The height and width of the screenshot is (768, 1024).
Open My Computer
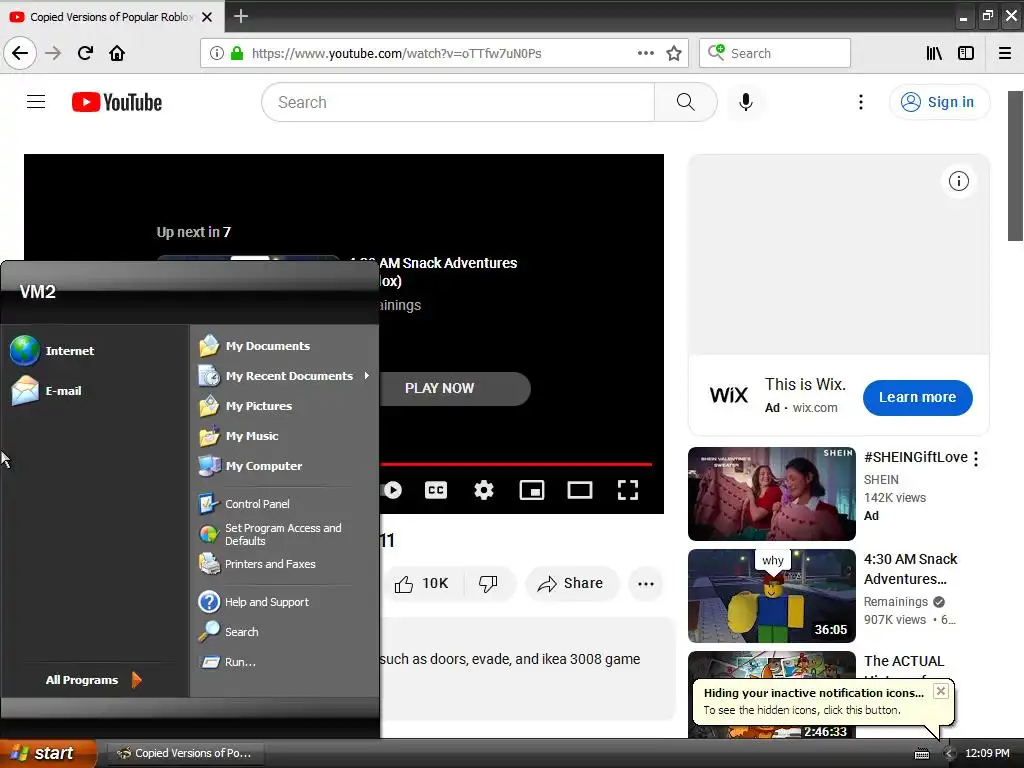click(x=251, y=466)
